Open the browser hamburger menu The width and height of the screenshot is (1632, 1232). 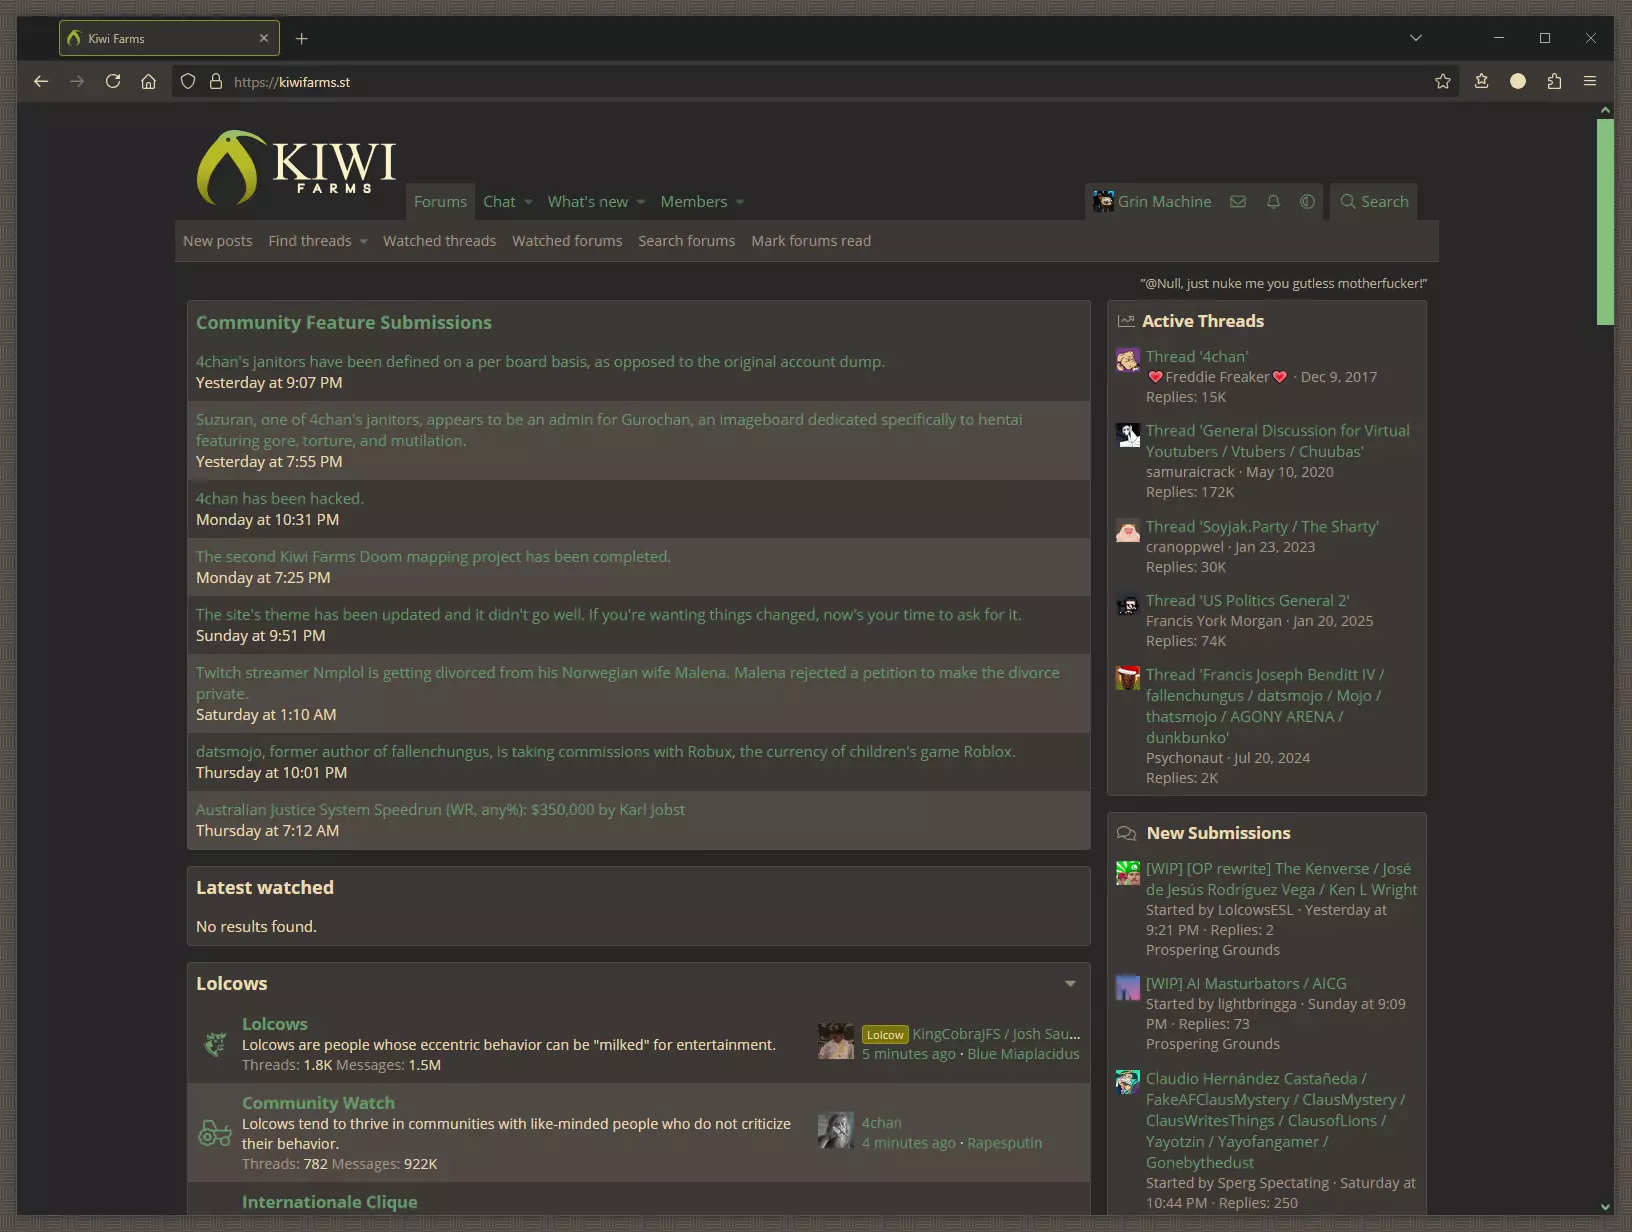tap(1590, 81)
